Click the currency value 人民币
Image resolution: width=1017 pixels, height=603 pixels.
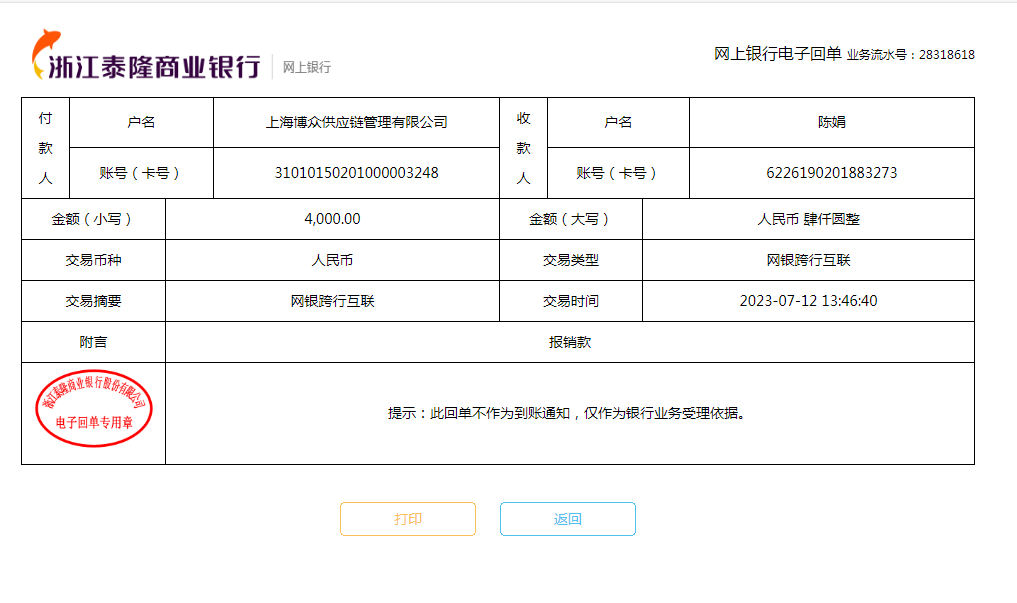pyautogui.click(x=332, y=260)
